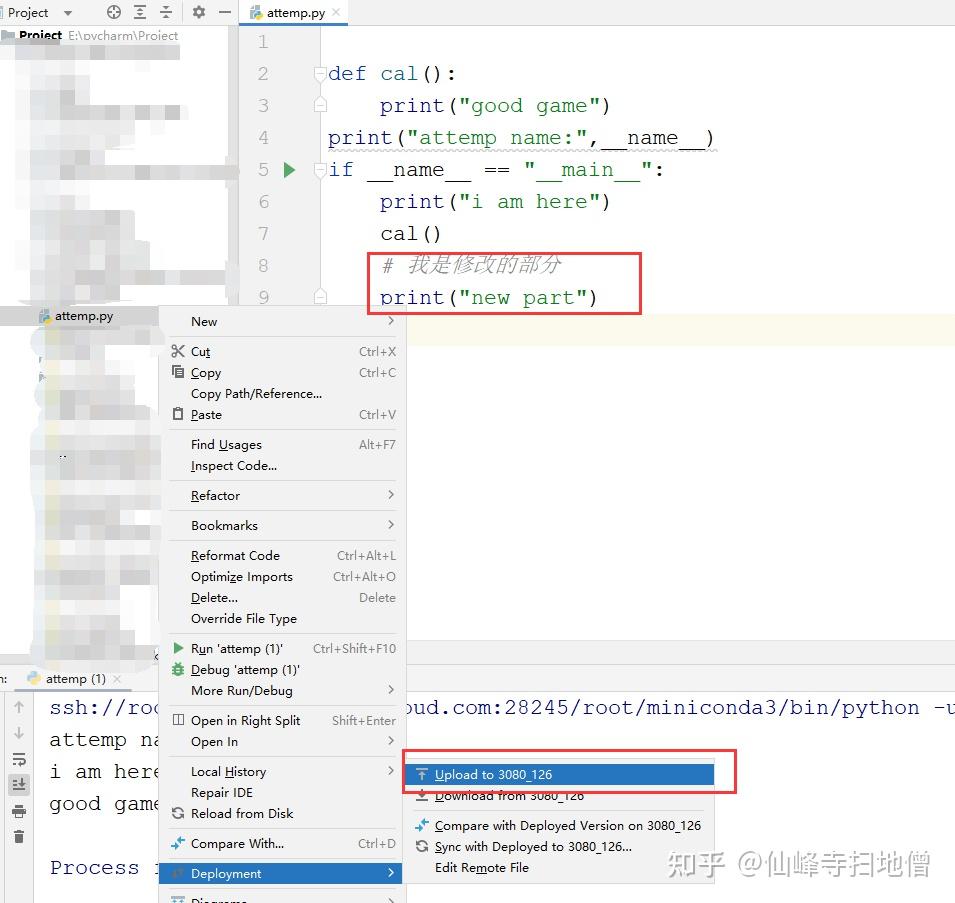
Task: Click the run arrow next to line 5
Action: pyautogui.click(x=289, y=170)
